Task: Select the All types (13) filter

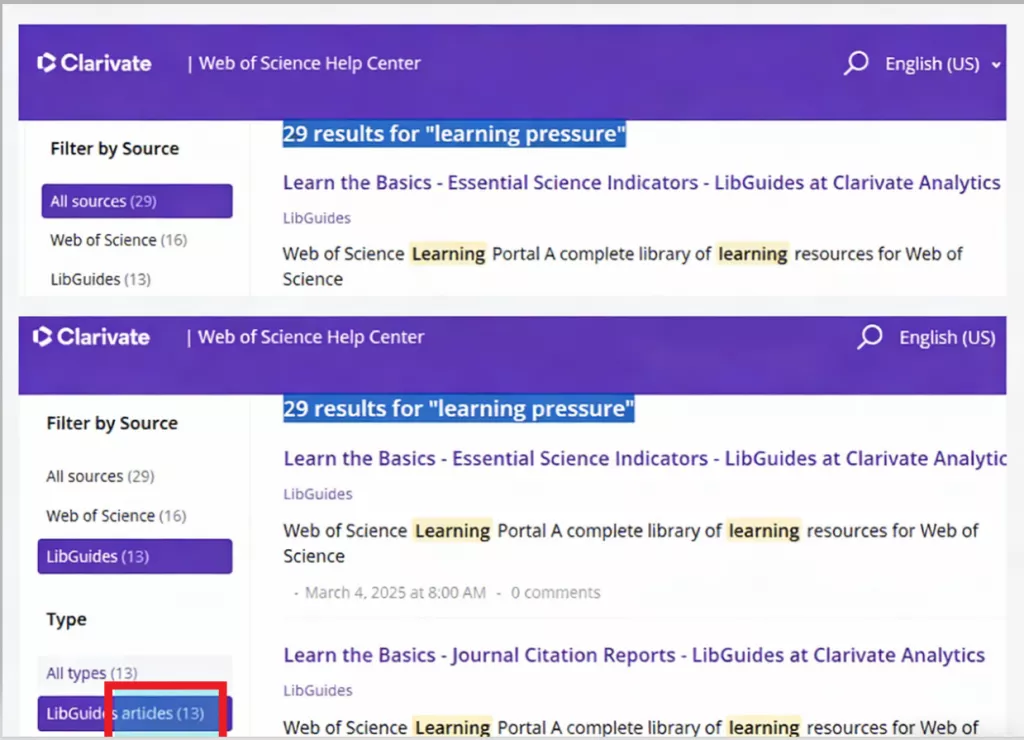Action: pyautogui.click(x=92, y=673)
